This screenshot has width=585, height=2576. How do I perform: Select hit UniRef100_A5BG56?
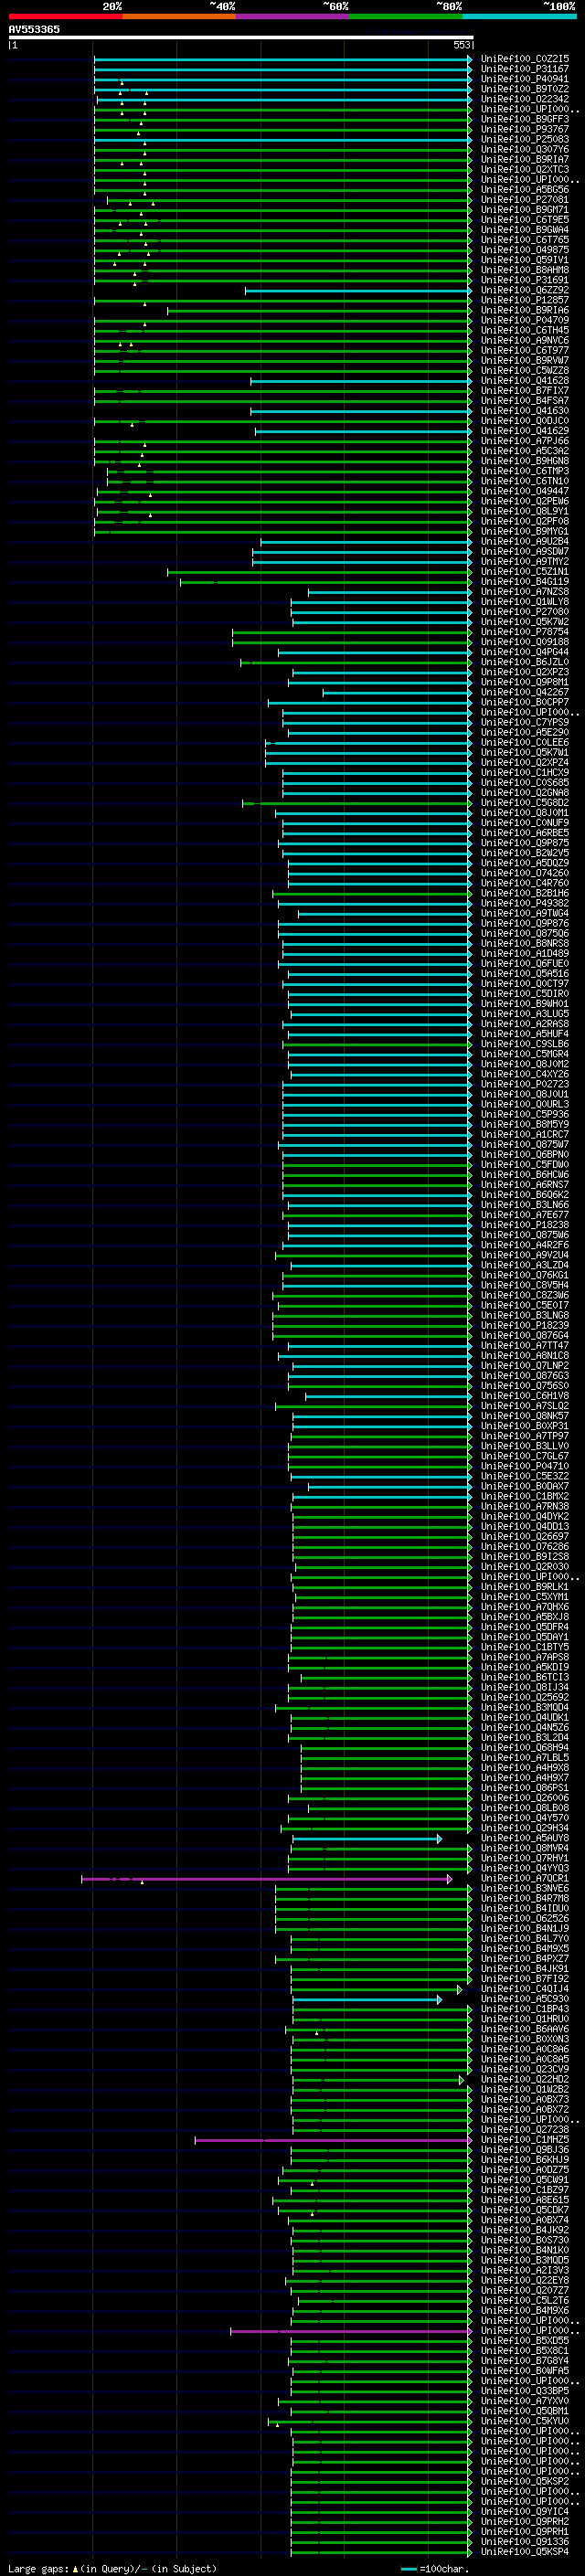click(x=524, y=189)
